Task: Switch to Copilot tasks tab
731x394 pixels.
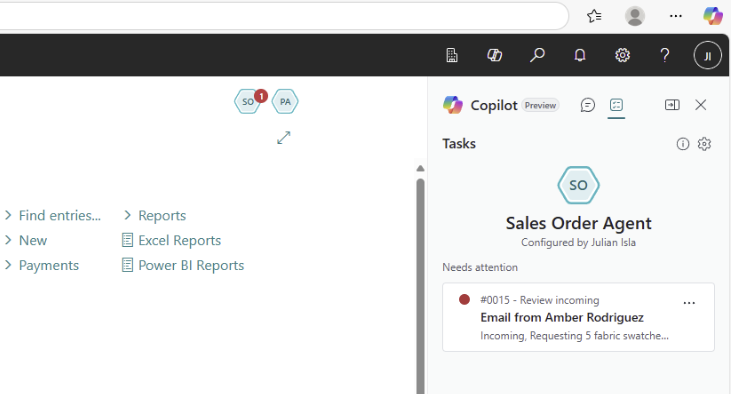Action: pos(616,105)
